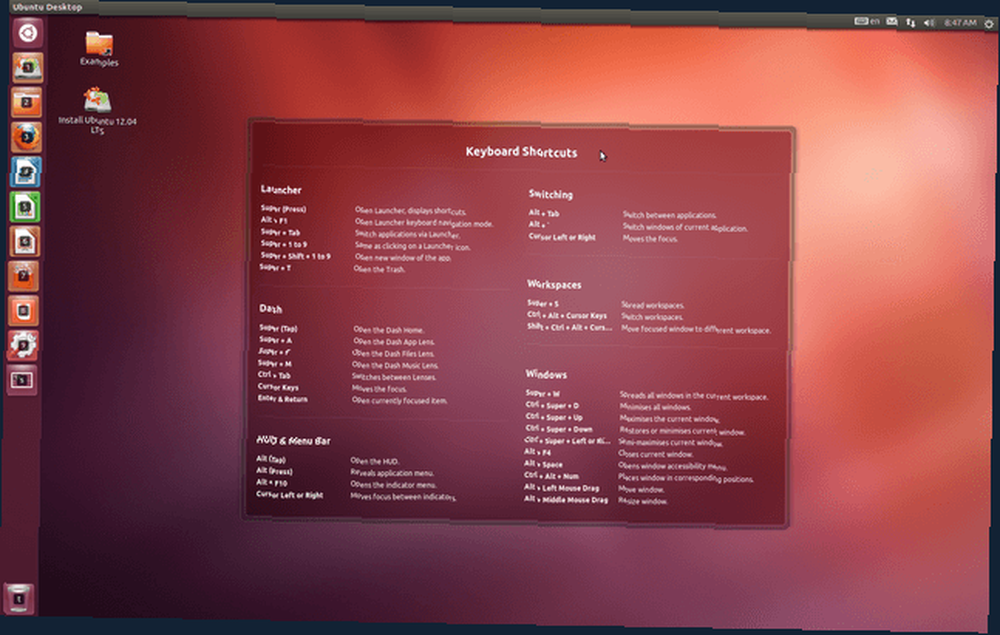Click 'Minimises all windows.' description
The image size is (1000, 635).
[656, 407]
